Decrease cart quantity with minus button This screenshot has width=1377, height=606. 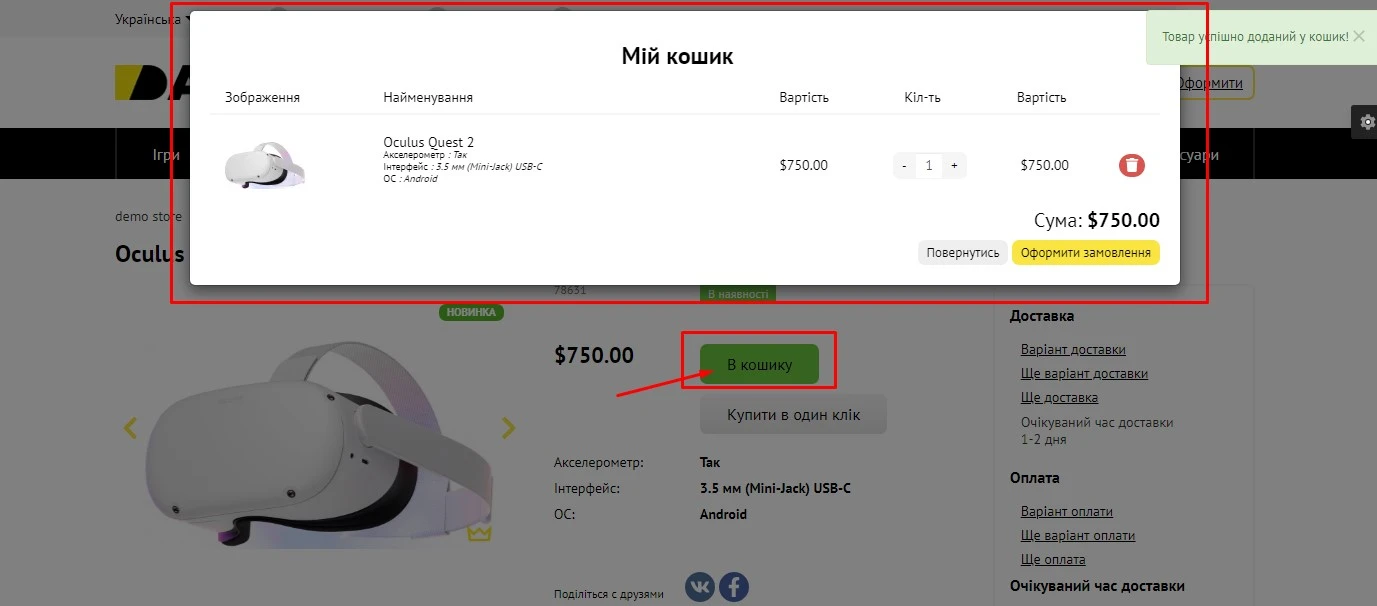click(x=904, y=166)
